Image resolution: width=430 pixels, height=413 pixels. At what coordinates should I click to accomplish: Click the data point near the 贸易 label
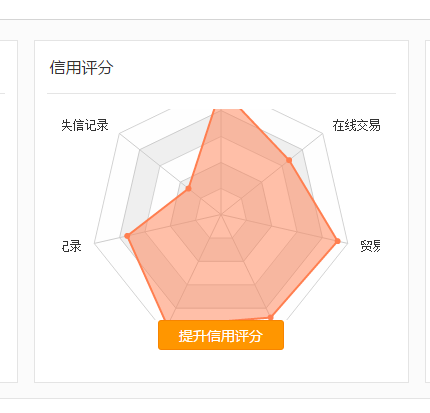(337, 241)
